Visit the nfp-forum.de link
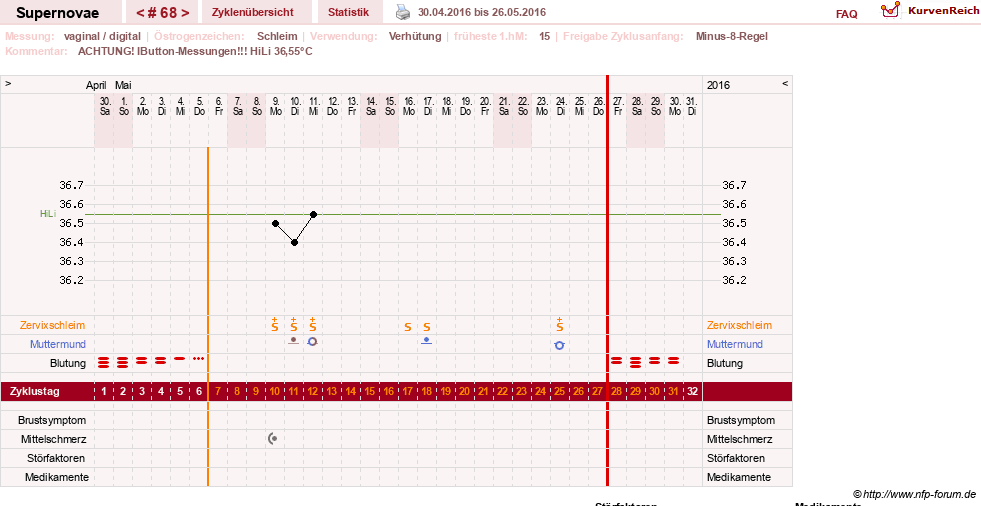 point(914,494)
